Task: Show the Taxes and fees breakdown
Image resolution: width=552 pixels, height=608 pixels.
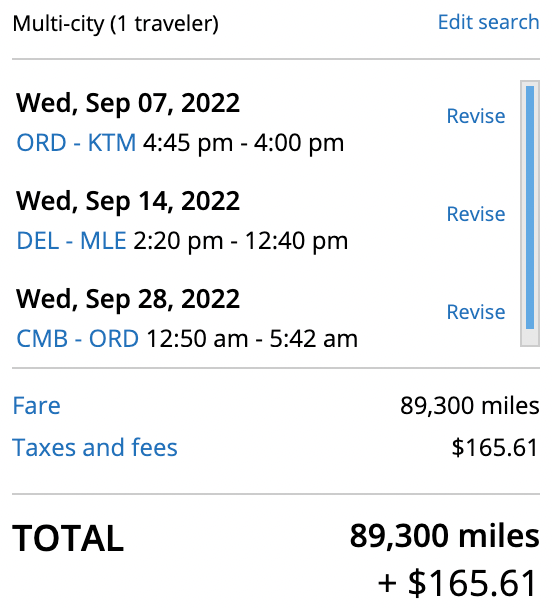Action: point(95,447)
